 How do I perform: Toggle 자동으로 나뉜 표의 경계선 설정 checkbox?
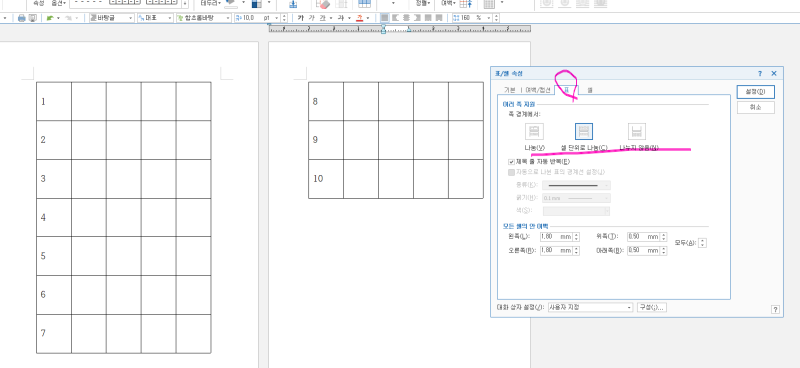point(512,172)
